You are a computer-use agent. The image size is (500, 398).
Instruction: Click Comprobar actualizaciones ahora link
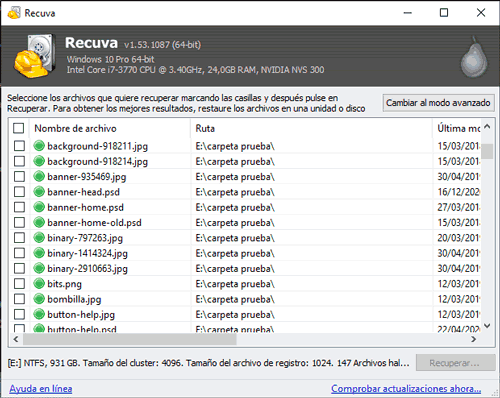[406, 389]
